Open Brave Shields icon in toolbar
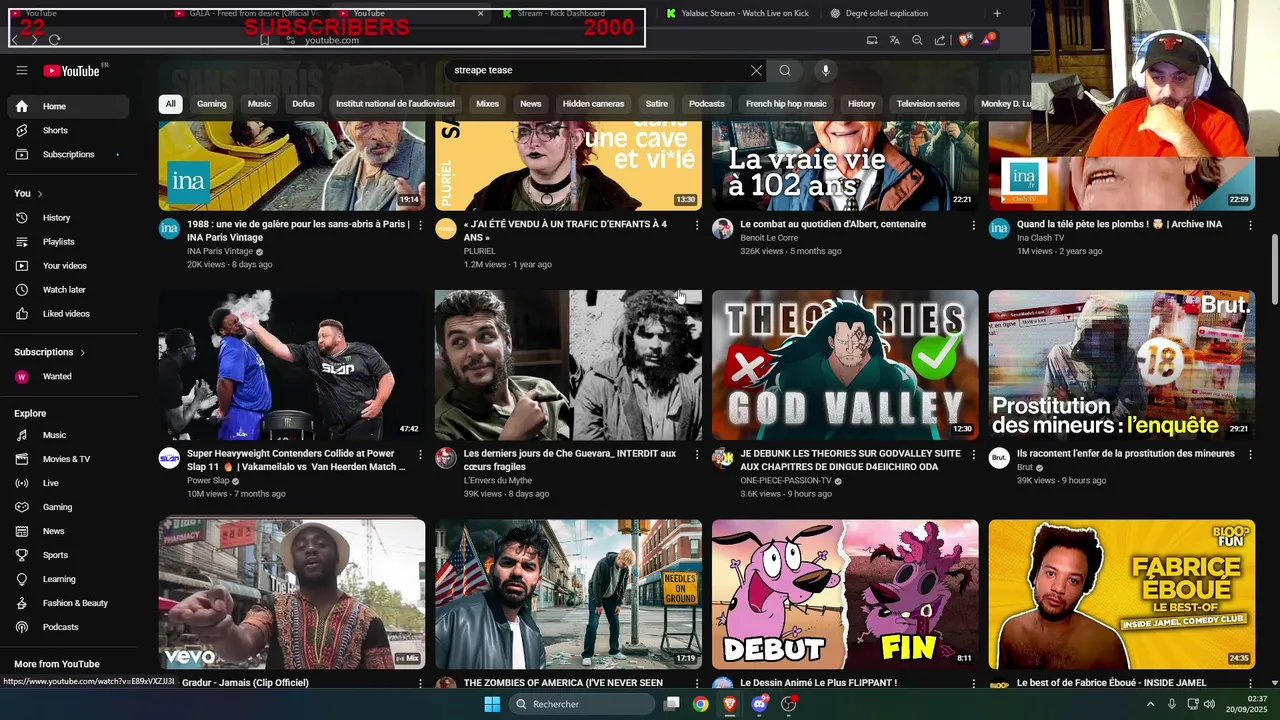1280x720 pixels. tap(965, 40)
